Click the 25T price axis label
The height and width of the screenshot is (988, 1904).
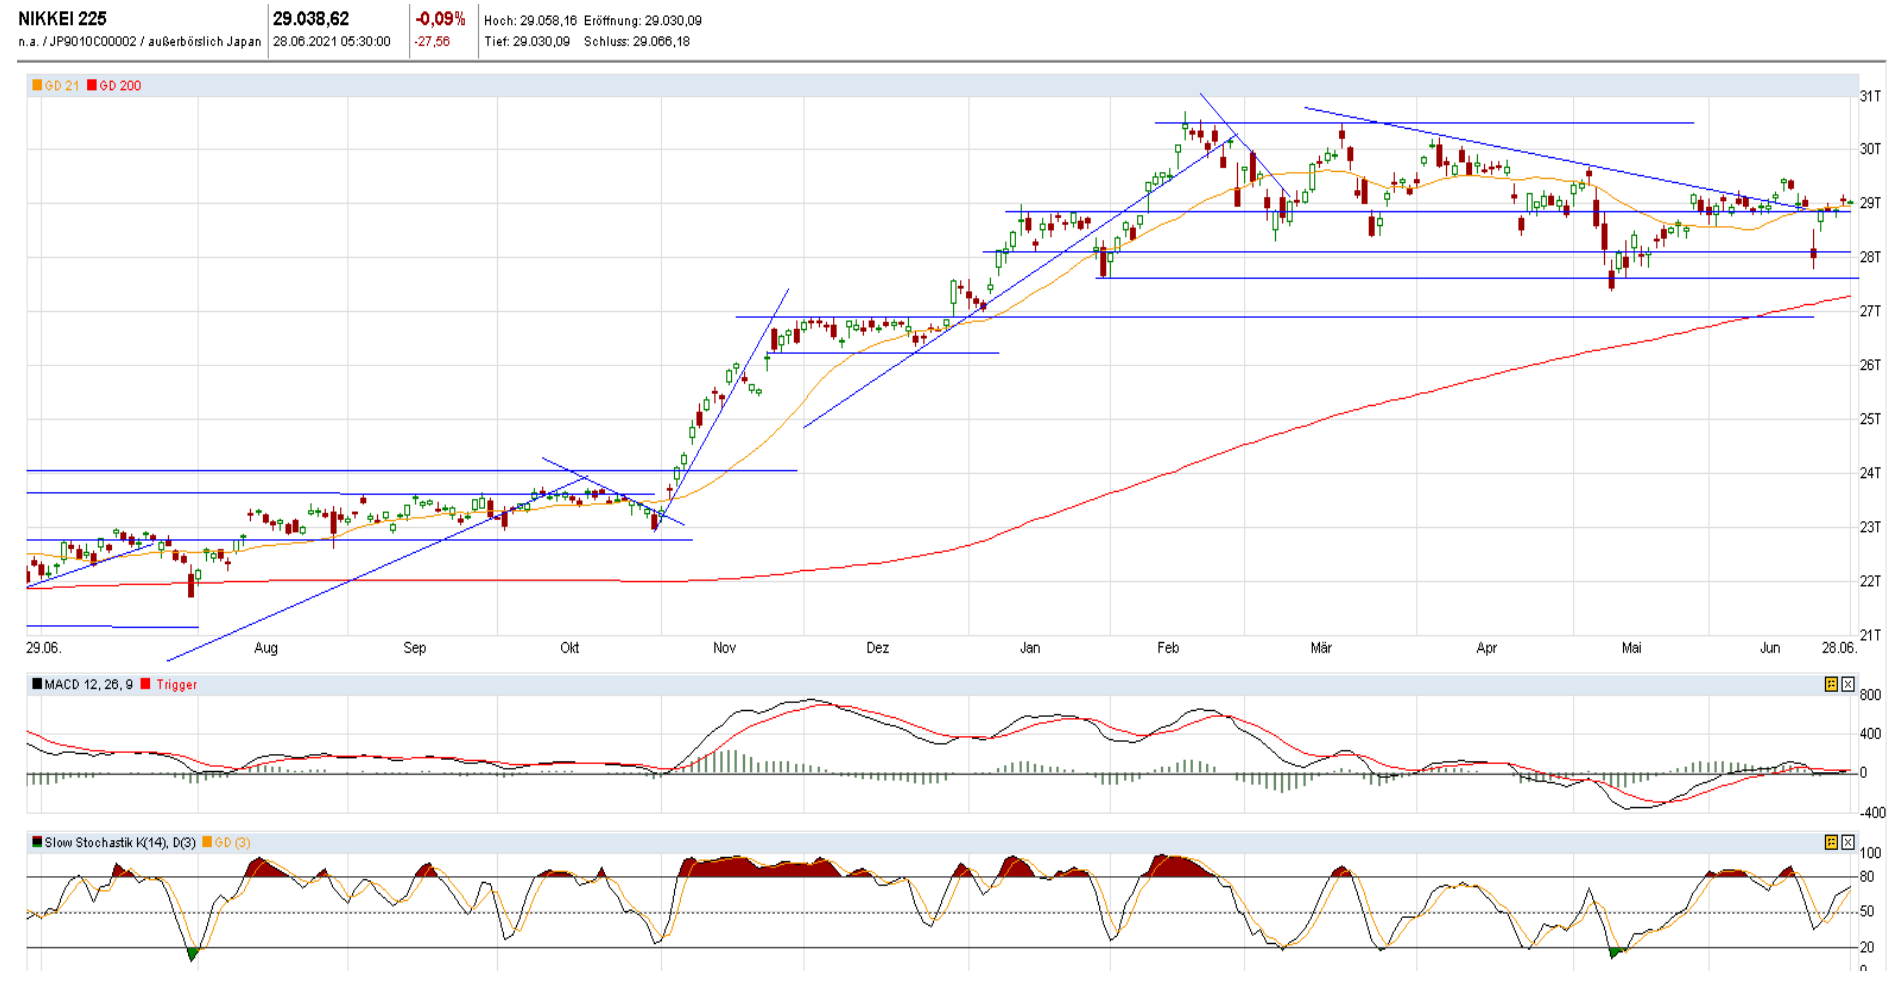(x=1870, y=419)
